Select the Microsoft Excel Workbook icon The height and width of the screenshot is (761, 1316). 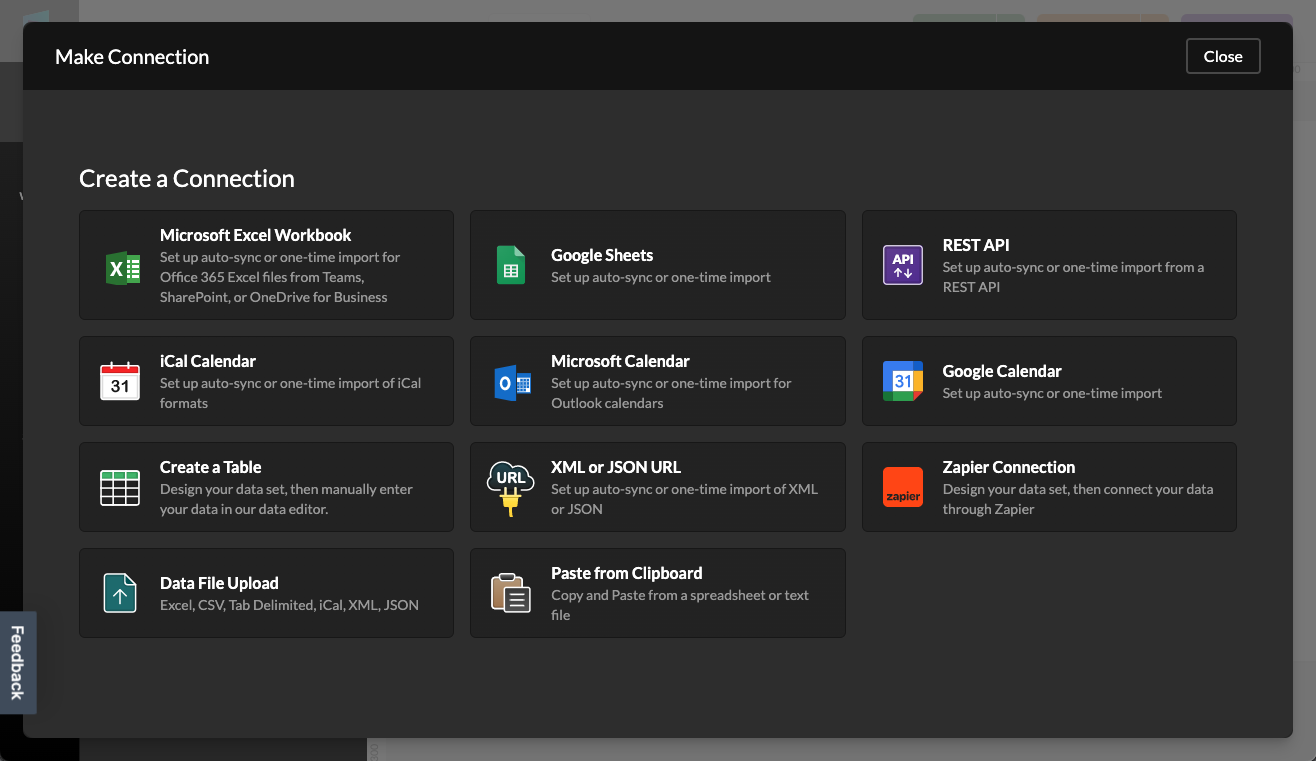tap(121, 265)
